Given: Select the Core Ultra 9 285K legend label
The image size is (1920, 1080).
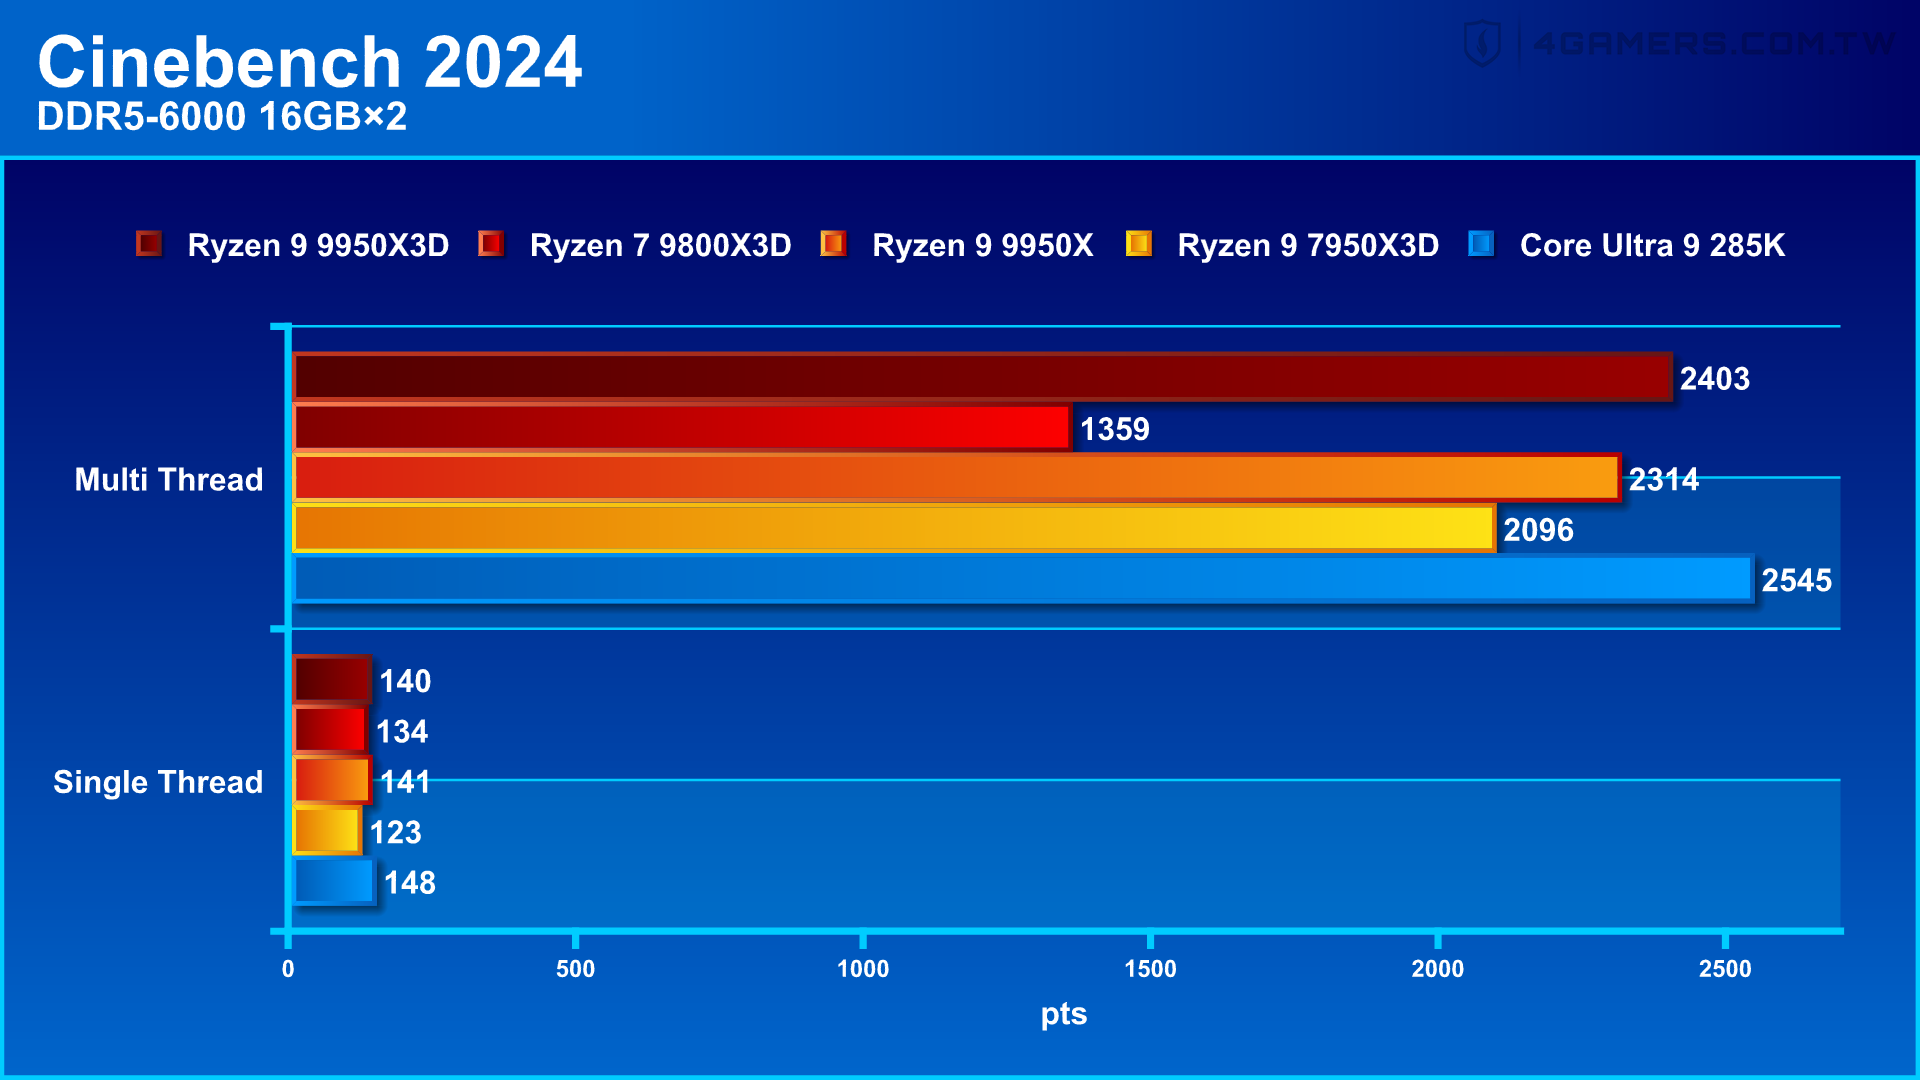Looking at the screenshot, I should click(x=1652, y=245).
